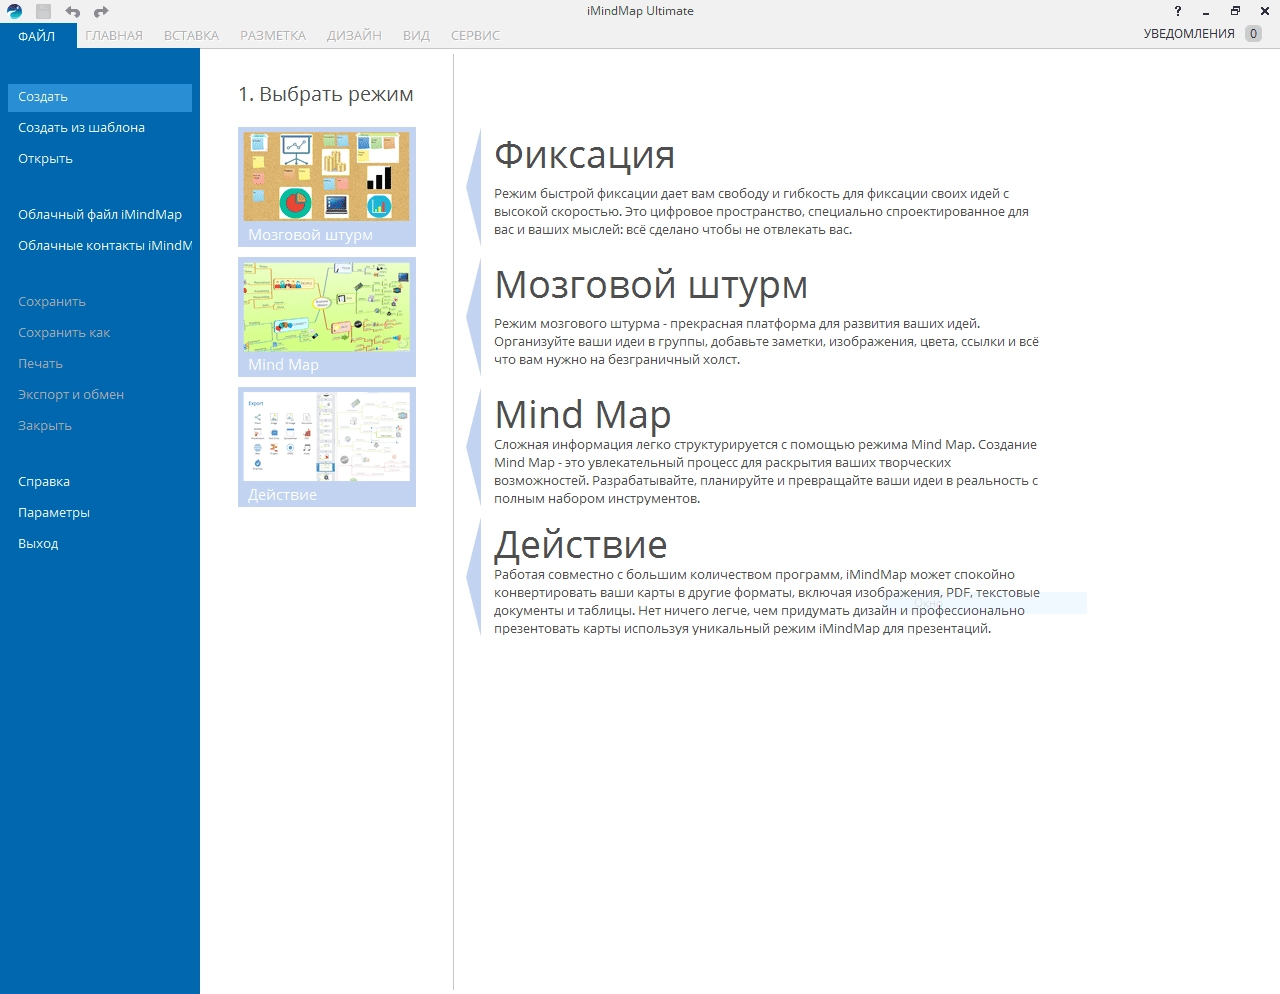Restore down the iMindMap window
The width and height of the screenshot is (1280, 994).
tap(1235, 11)
